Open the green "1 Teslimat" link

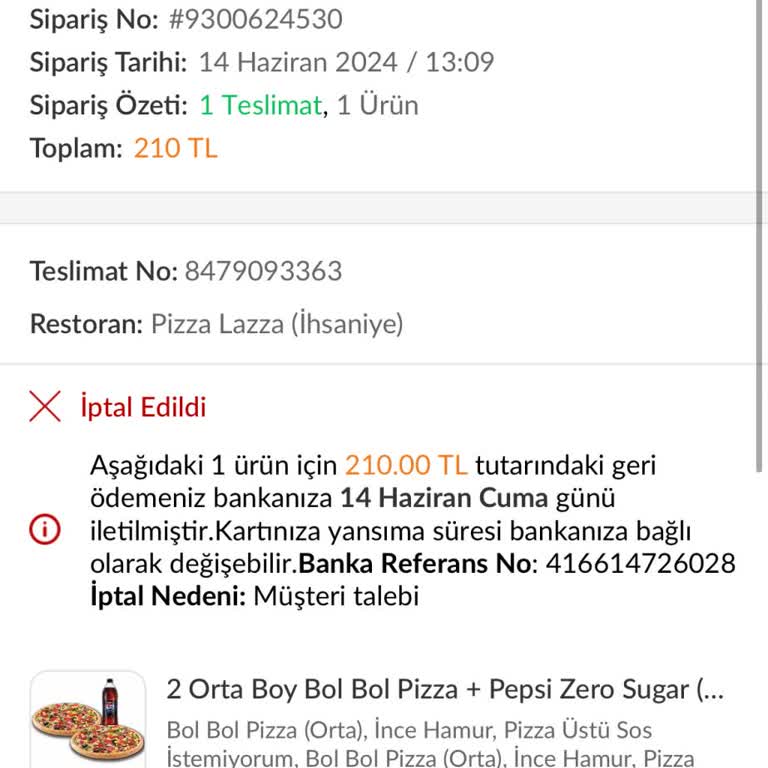click(x=260, y=105)
